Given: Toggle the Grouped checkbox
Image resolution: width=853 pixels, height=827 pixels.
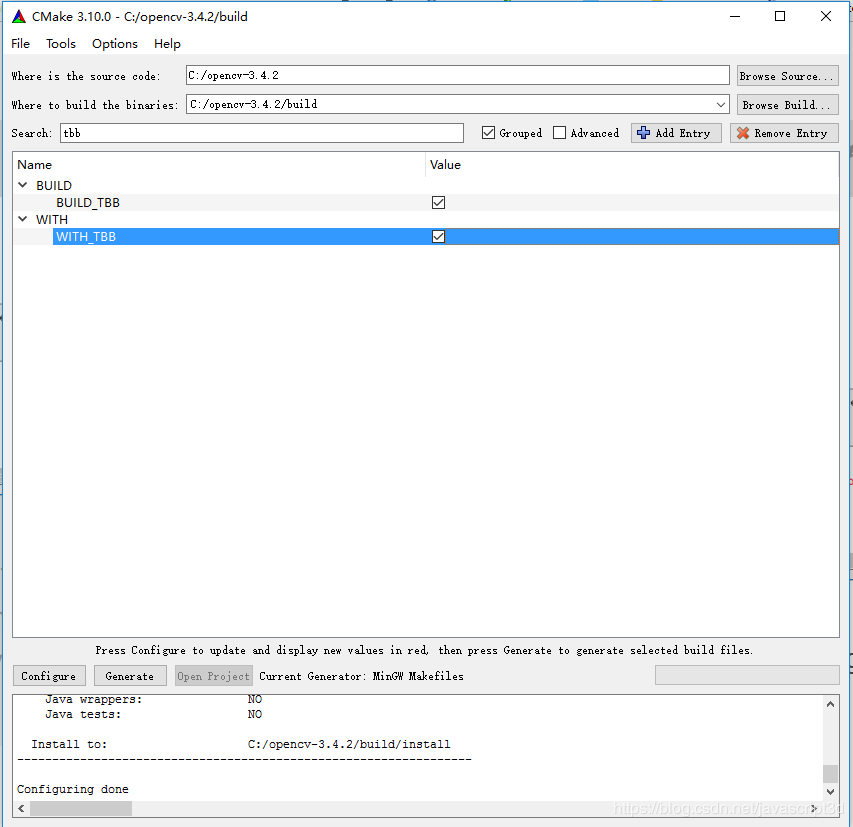Looking at the screenshot, I should pos(488,133).
